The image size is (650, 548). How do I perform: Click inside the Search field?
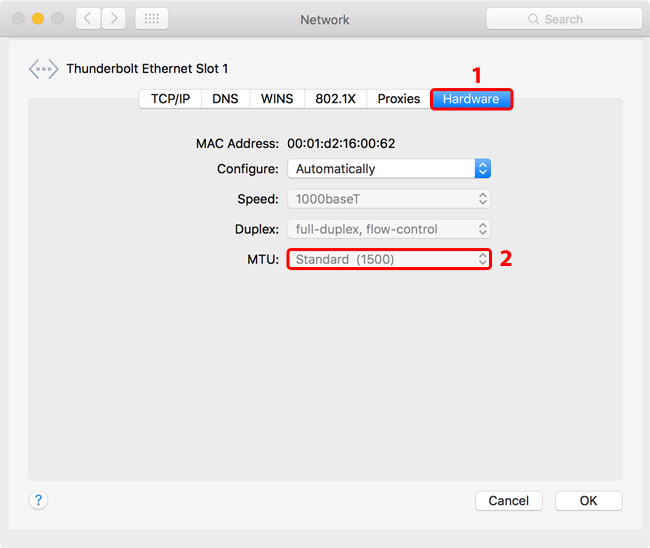pos(575,19)
